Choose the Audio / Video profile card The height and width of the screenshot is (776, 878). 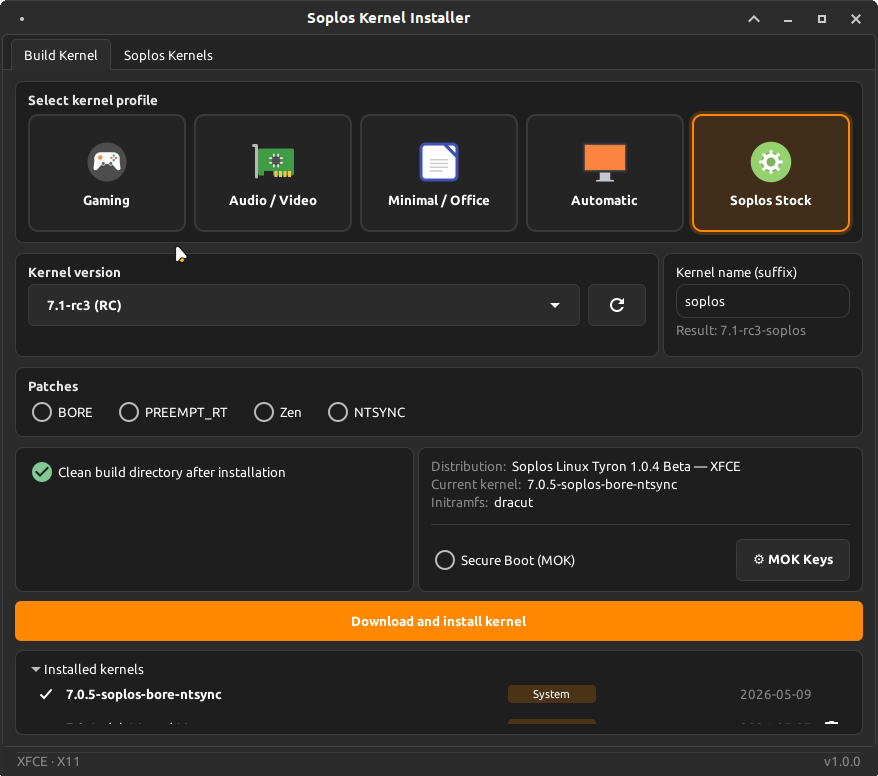(x=273, y=173)
